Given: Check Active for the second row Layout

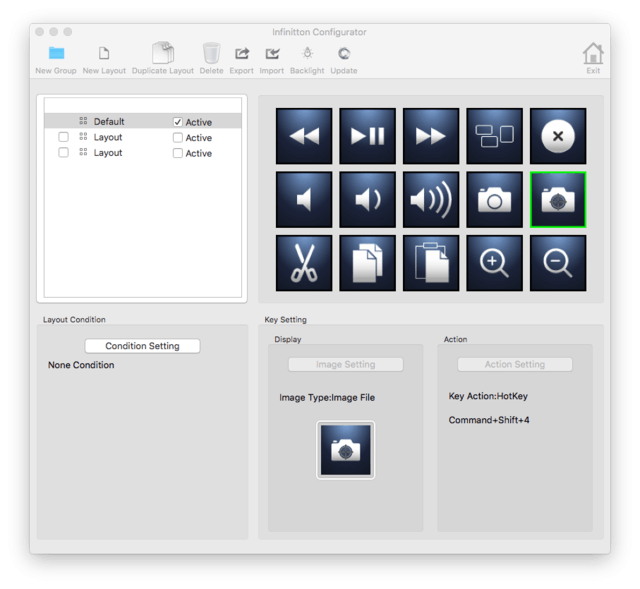Looking at the screenshot, I should pos(178,138).
